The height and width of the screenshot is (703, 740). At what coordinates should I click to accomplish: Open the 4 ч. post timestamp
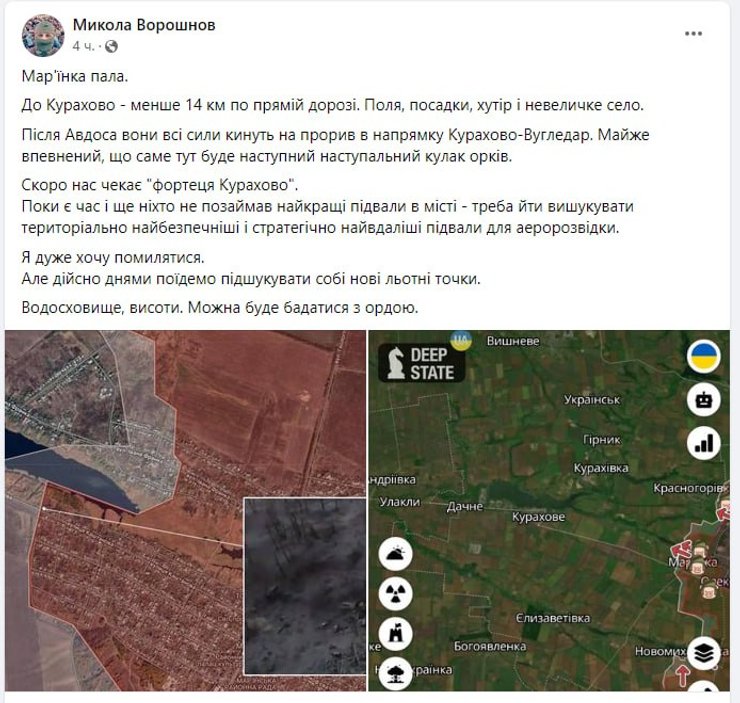click(x=83, y=46)
